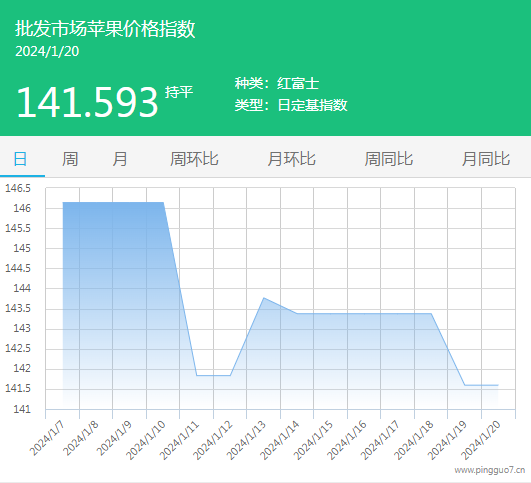Click the 146.5 y-axis label
The image size is (531, 483).
pyautogui.click(x=18, y=188)
